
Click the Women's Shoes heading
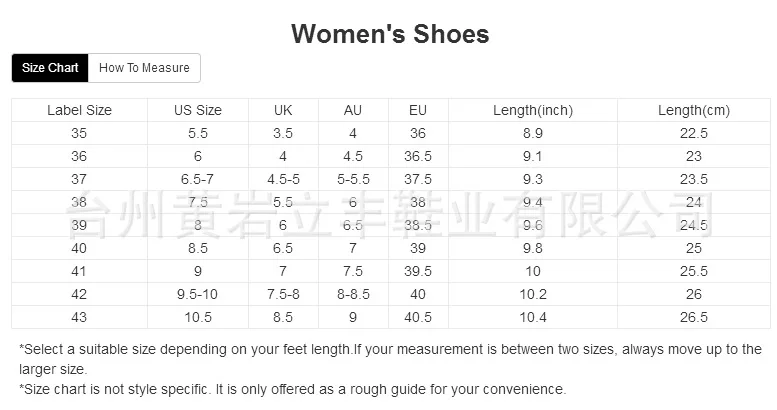390,34
